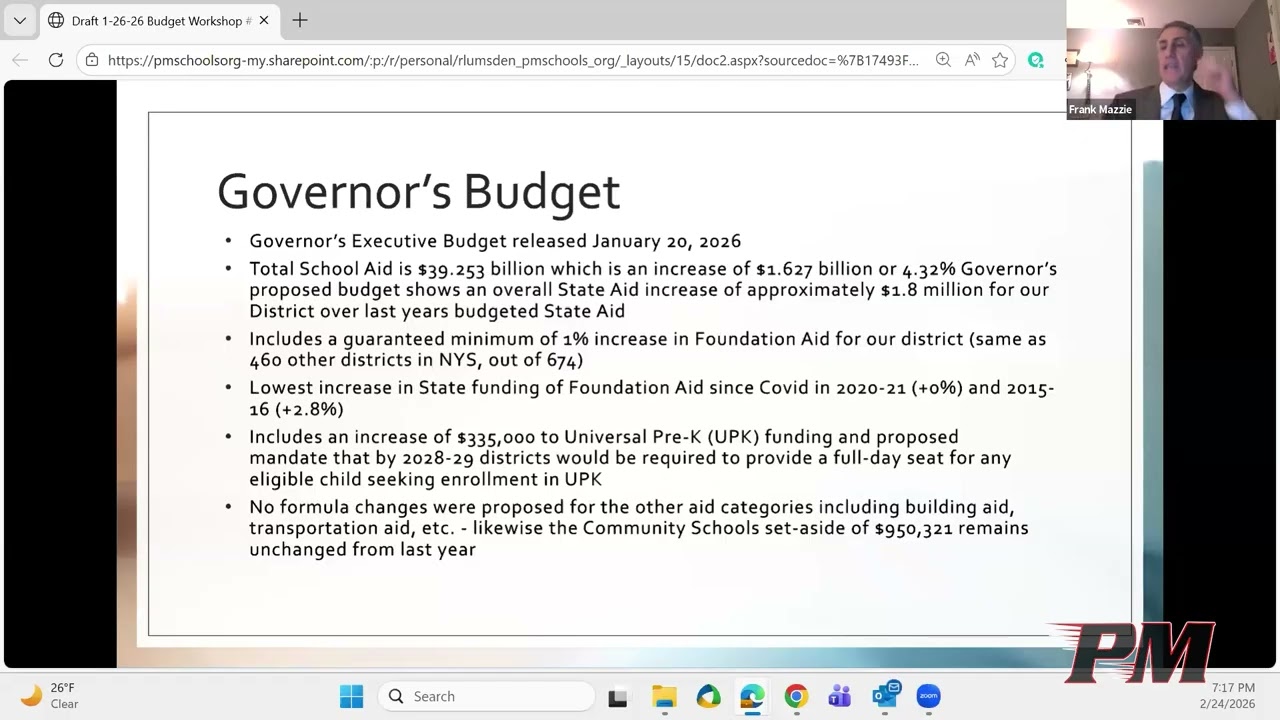Launch File Explorer from taskbar
The width and height of the screenshot is (1280, 720).
tap(664, 697)
